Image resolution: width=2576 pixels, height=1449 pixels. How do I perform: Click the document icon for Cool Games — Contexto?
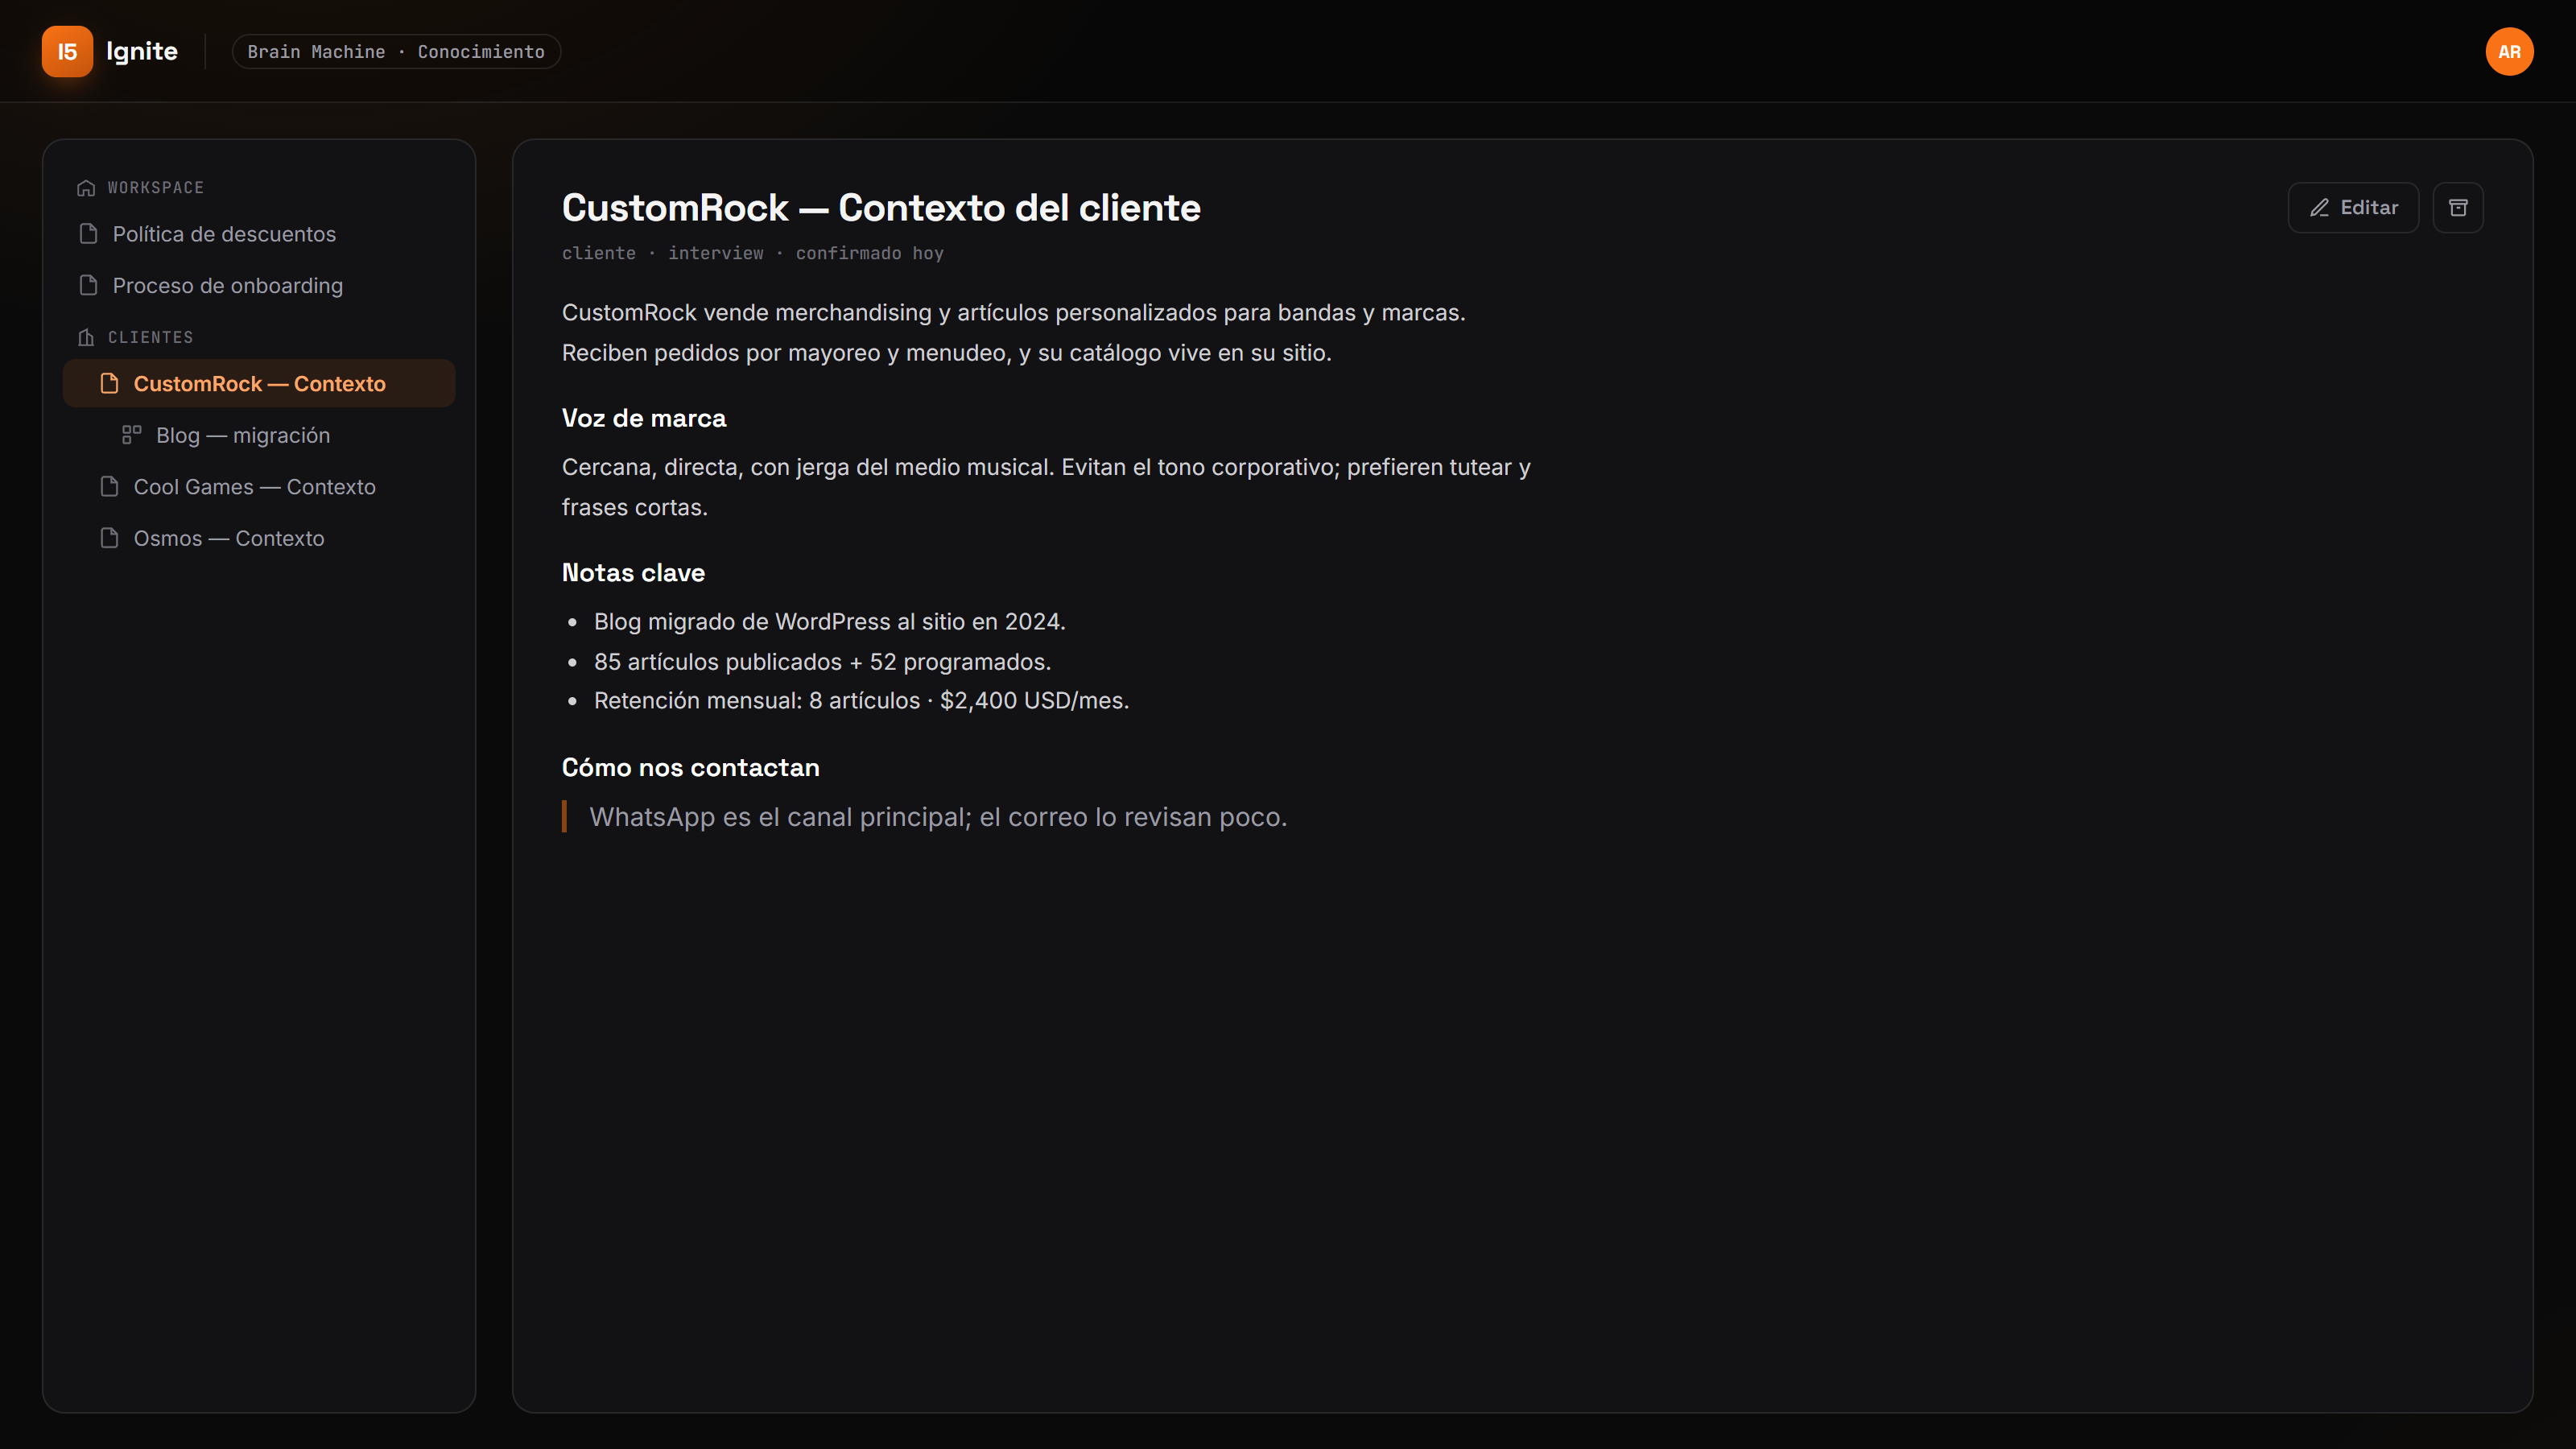click(109, 486)
